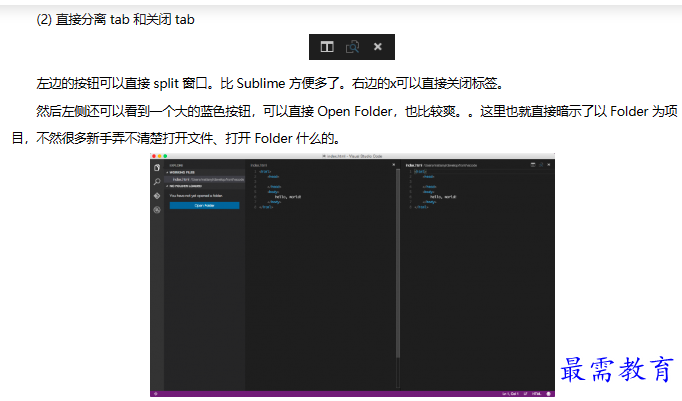Click the green zoom dot of the VS Code window

(x=165, y=156)
